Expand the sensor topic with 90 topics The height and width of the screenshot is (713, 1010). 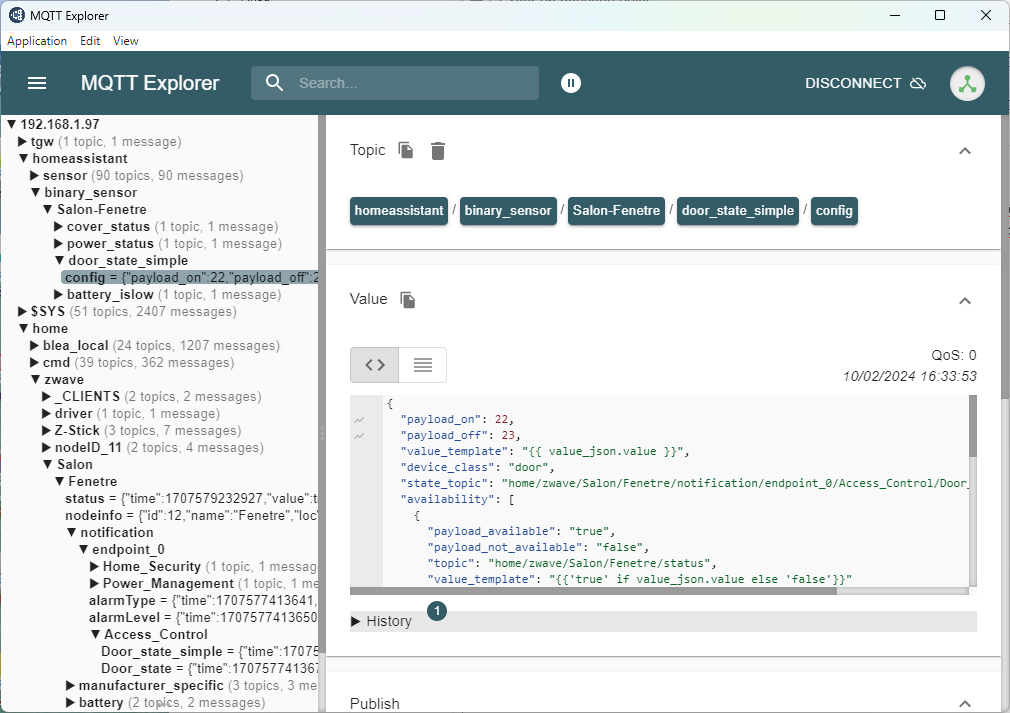click(x=35, y=175)
